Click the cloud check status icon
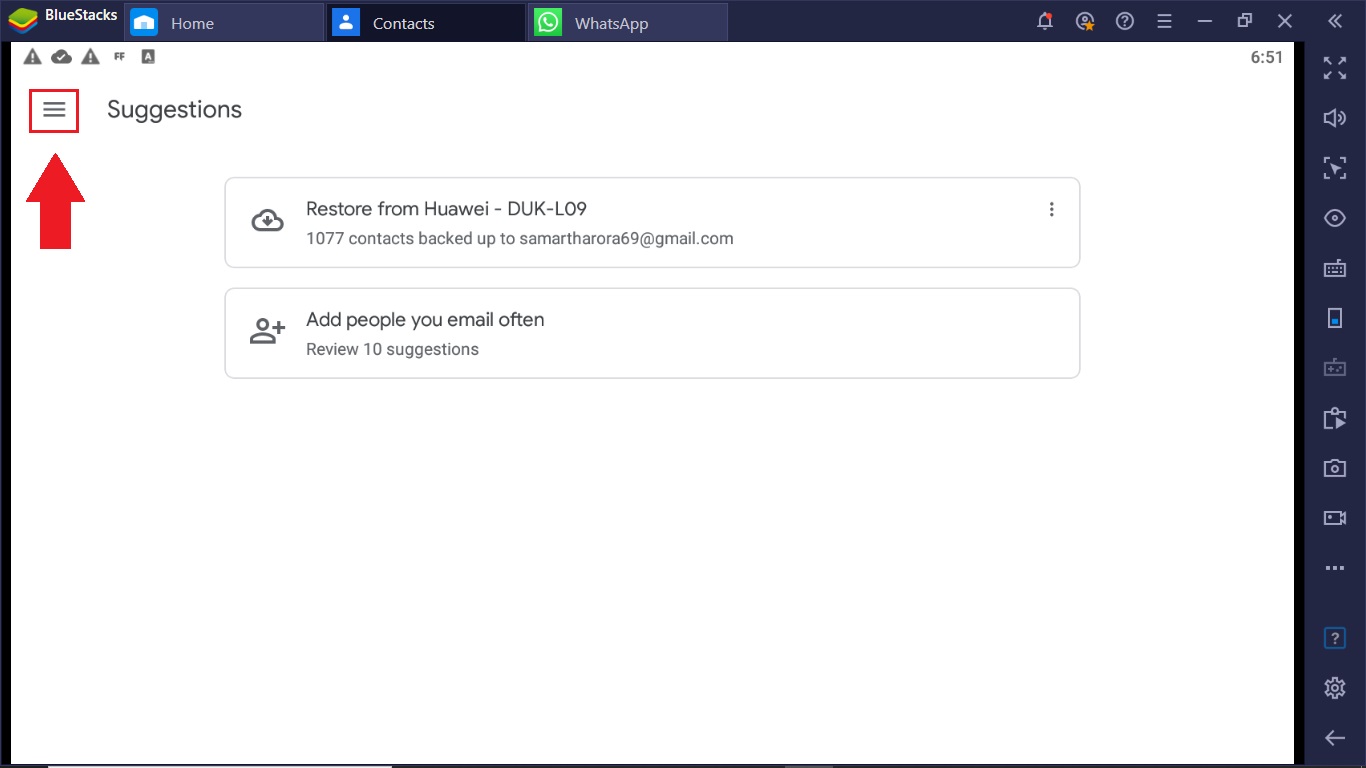This screenshot has height=768, width=1366. click(x=62, y=57)
